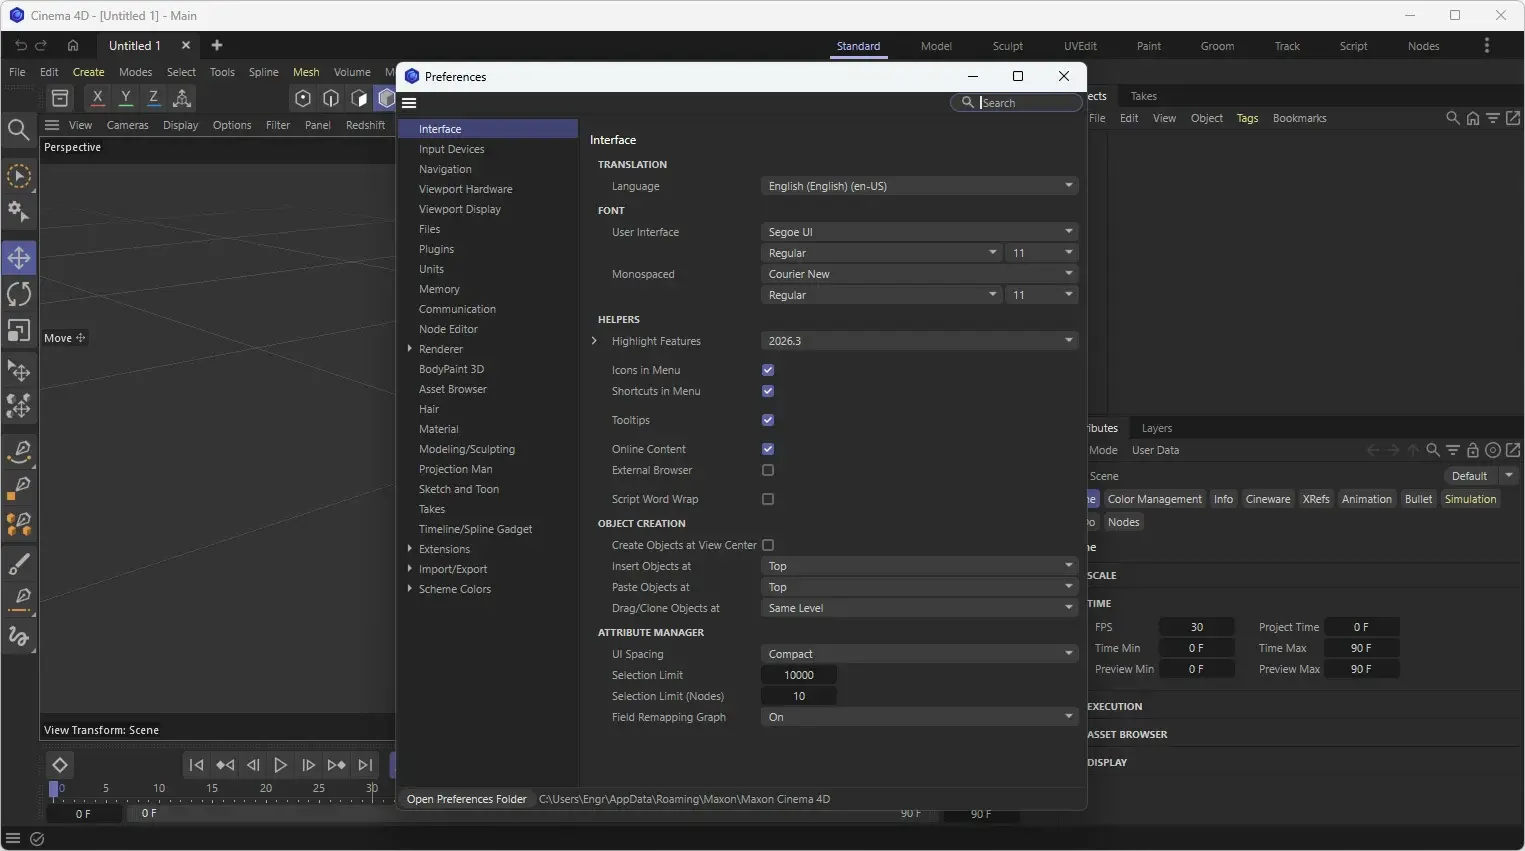Enable Script Word Wrap
The image size is (1525, 851).
click(768, 499)
